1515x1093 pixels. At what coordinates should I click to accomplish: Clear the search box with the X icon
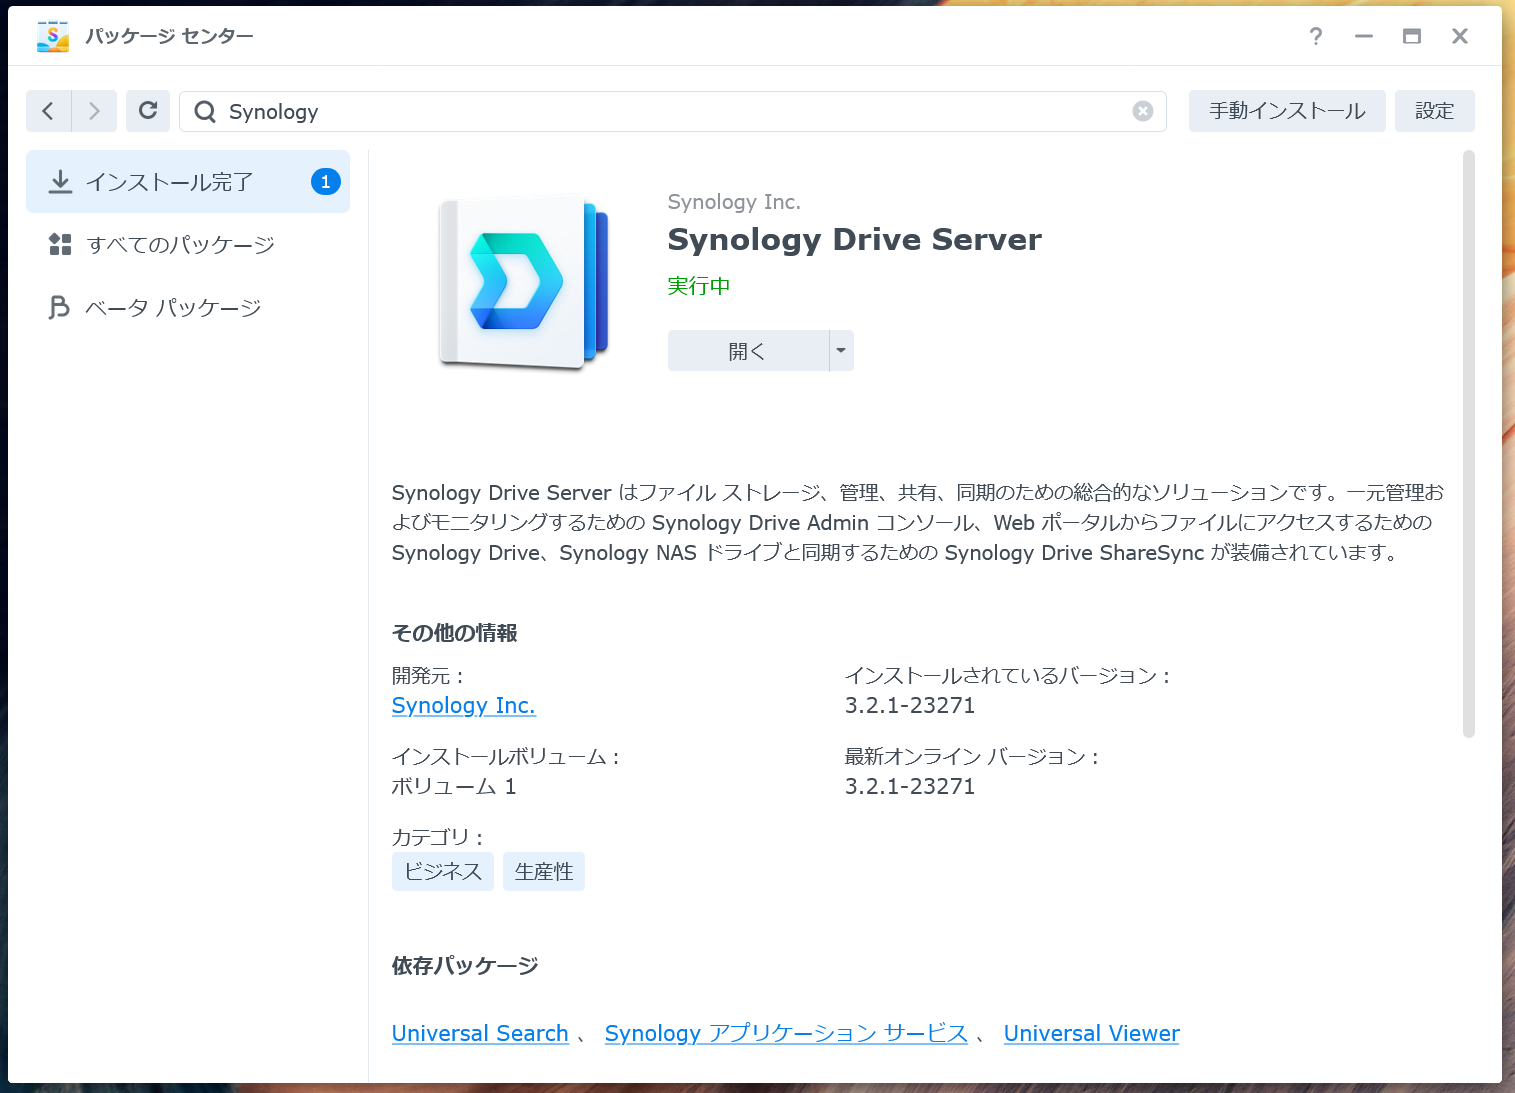1142,110
